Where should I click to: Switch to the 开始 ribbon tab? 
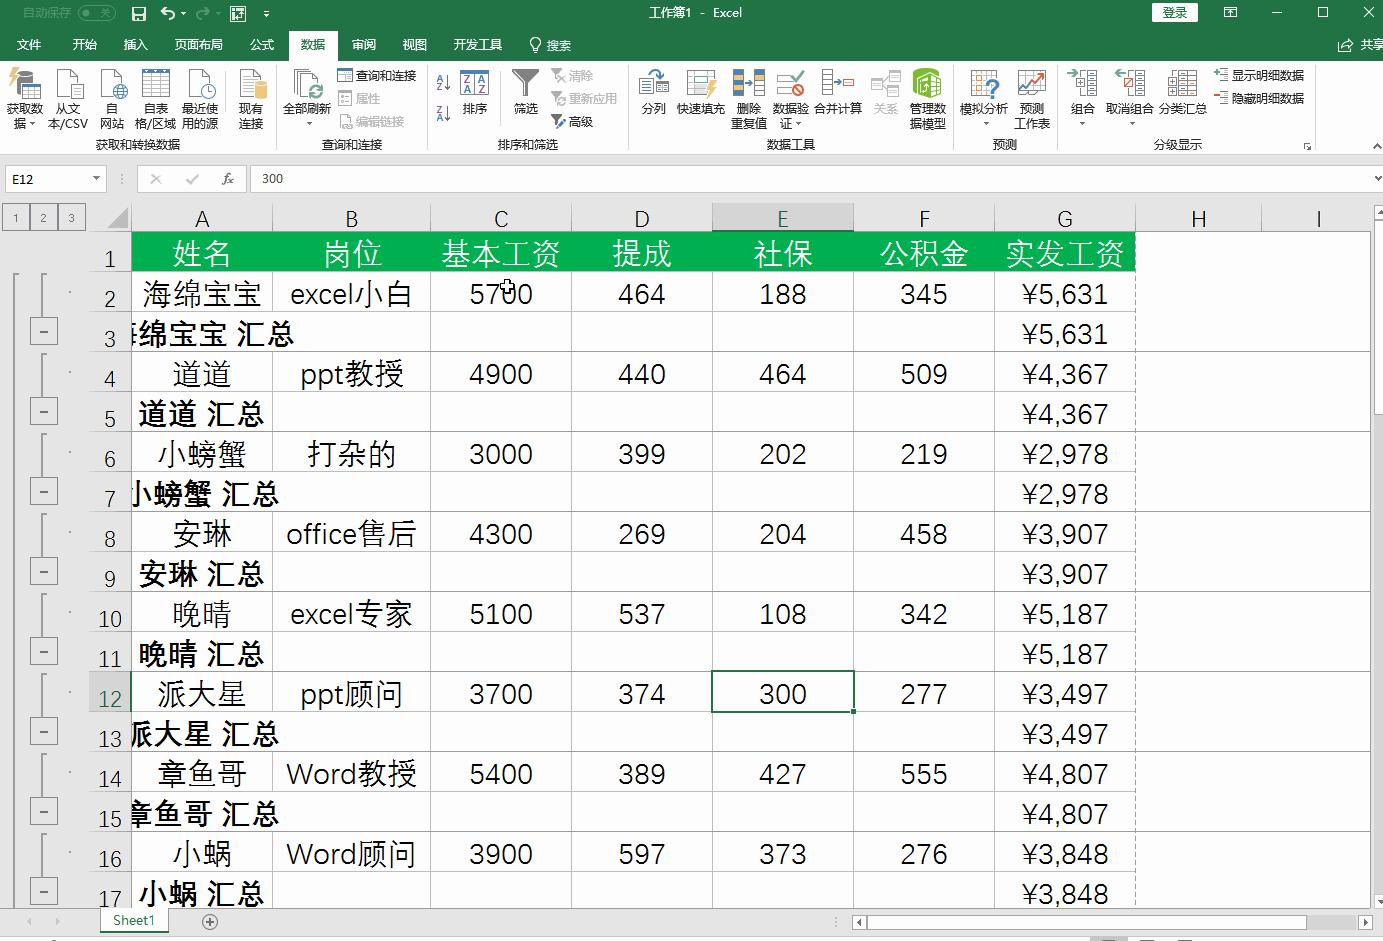(x=84, y=44)
